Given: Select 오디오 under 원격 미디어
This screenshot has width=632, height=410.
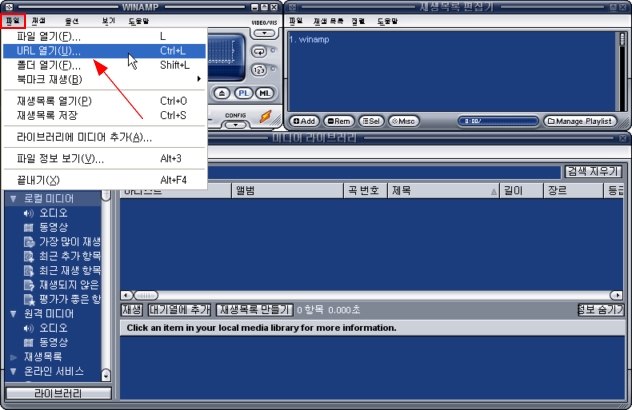Looking at the screenshot, I should 53,328.
